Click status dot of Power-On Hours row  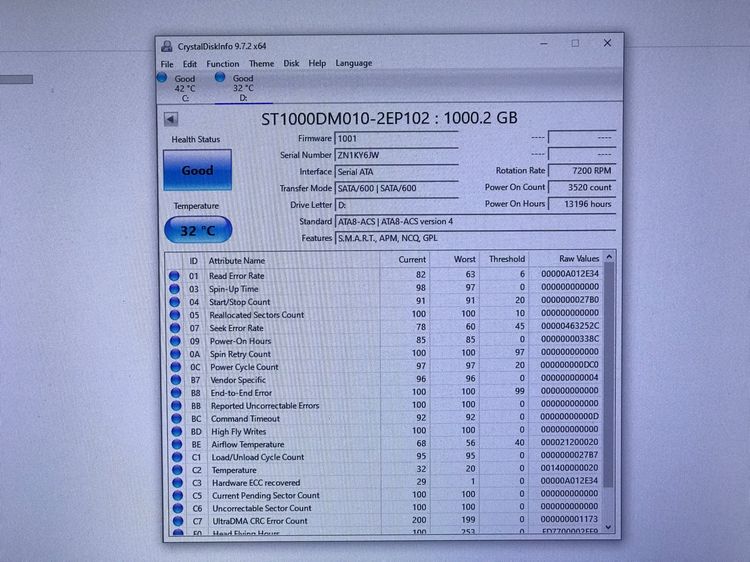tap(175, 341)
